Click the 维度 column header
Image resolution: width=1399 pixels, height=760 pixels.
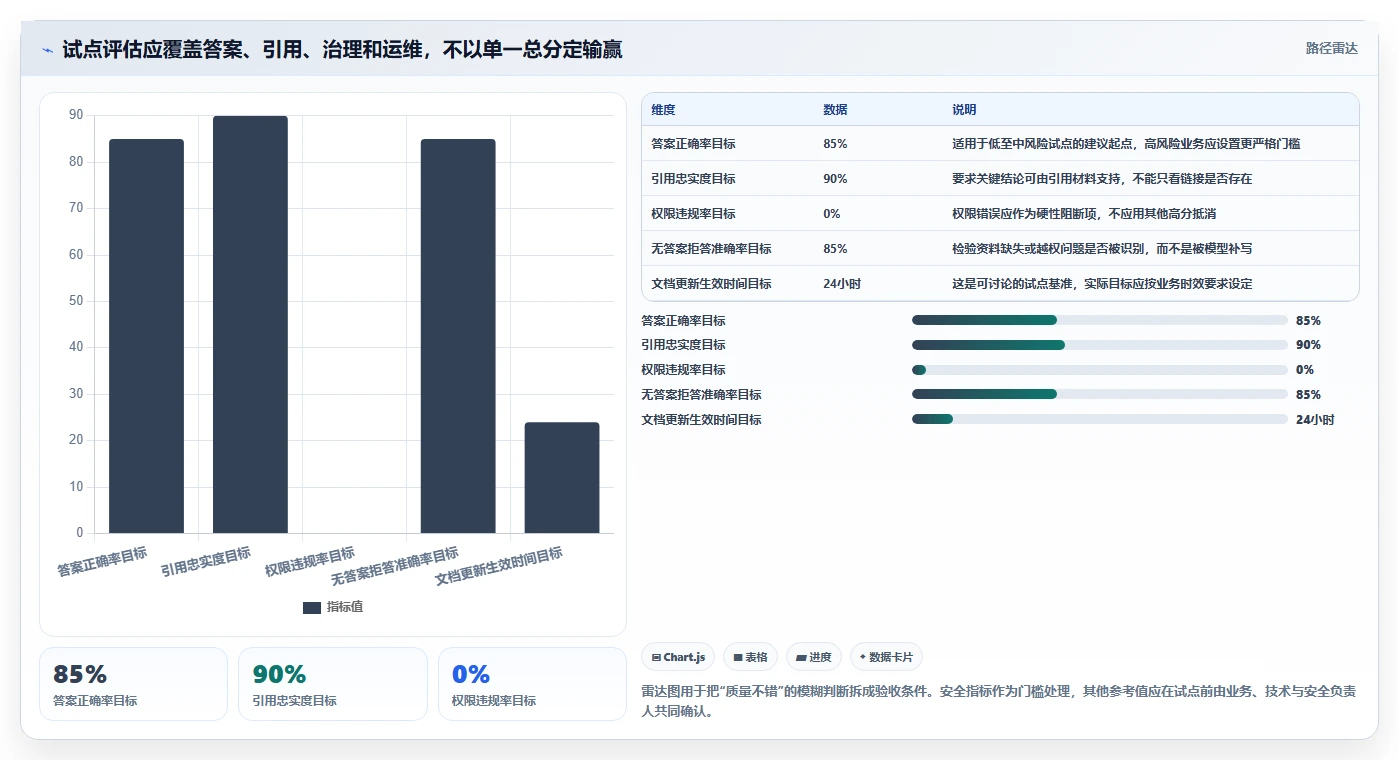click(x=663, y=110)
